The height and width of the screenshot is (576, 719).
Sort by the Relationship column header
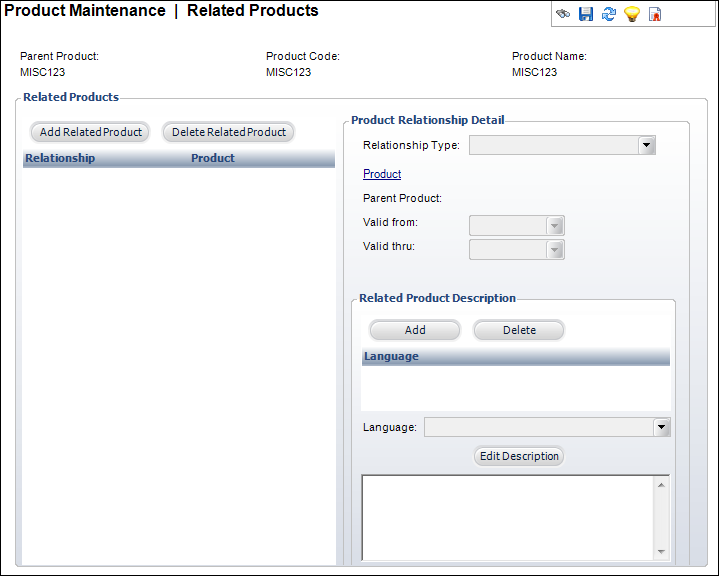[60, 158]
